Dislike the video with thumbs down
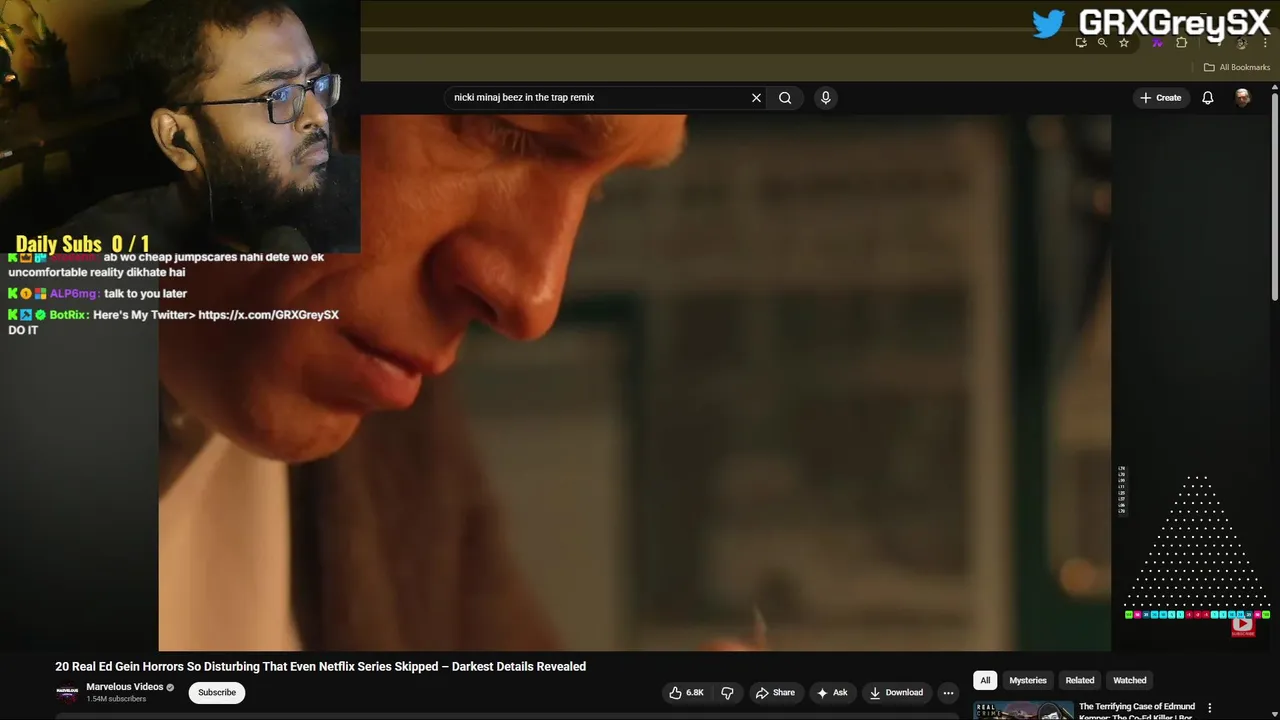The height and width of the screenshot is (720, 1280). [727, 693]
